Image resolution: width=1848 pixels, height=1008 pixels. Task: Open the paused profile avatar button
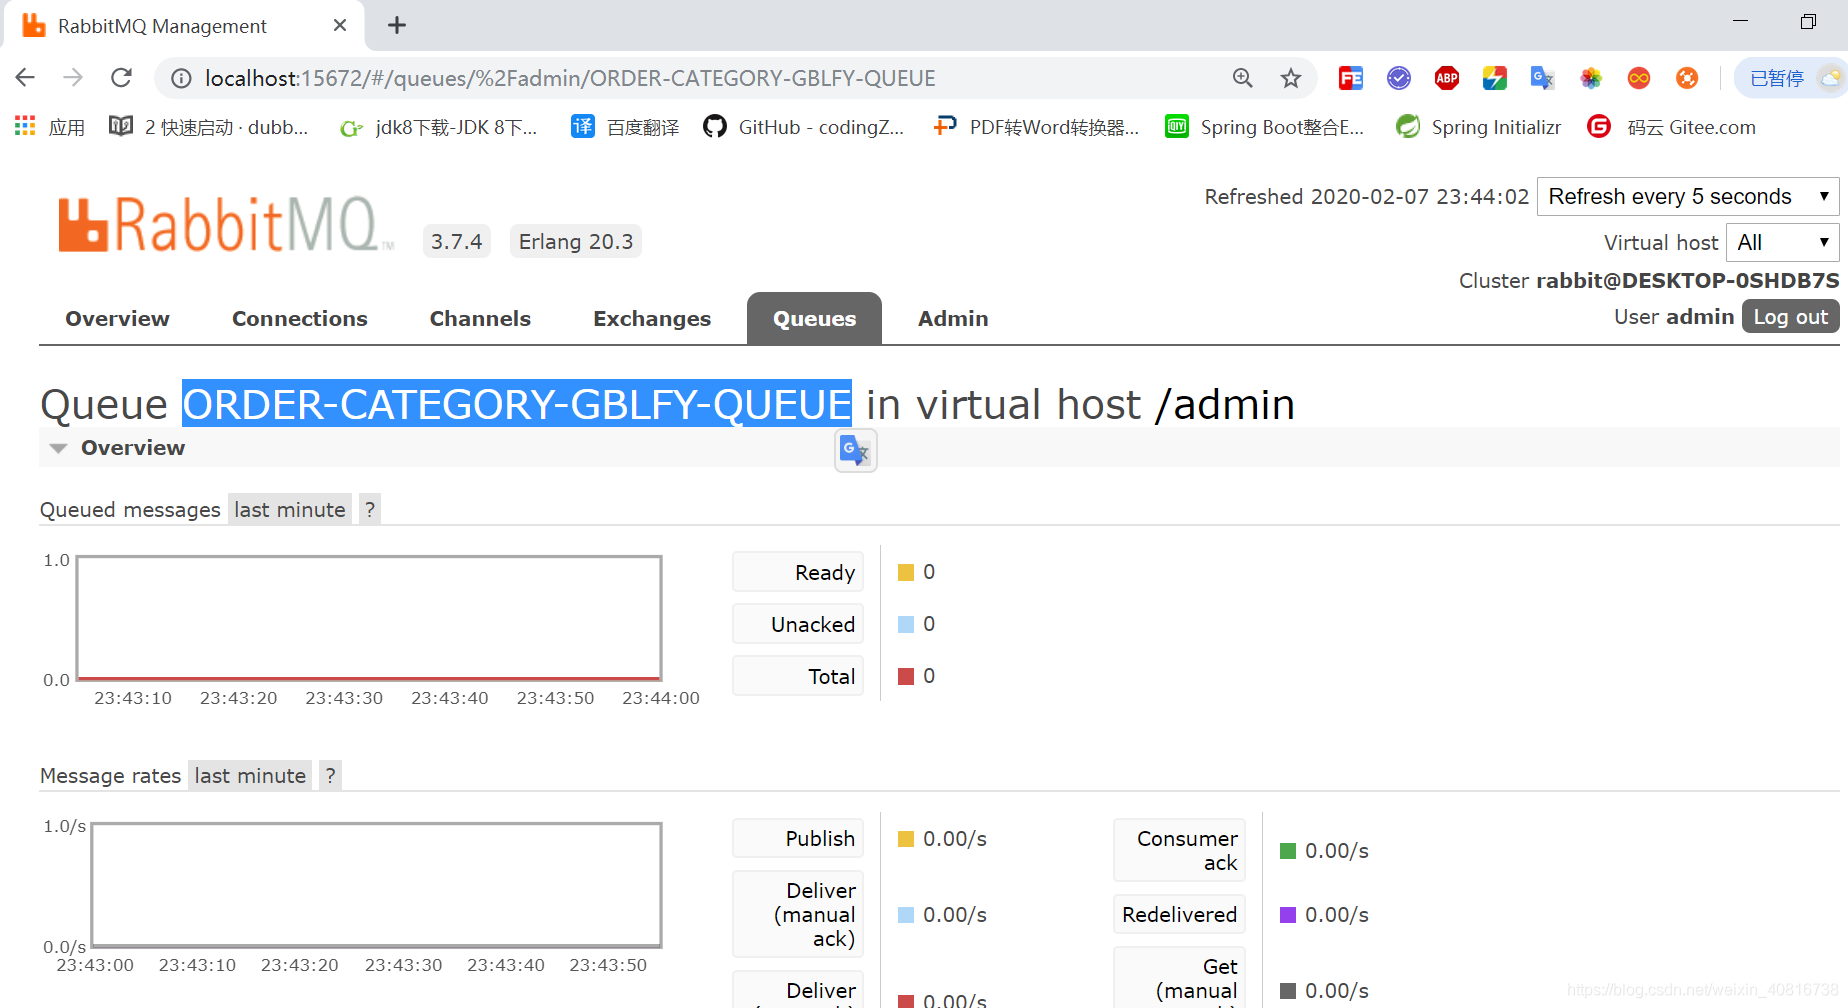pos(1792,78)
